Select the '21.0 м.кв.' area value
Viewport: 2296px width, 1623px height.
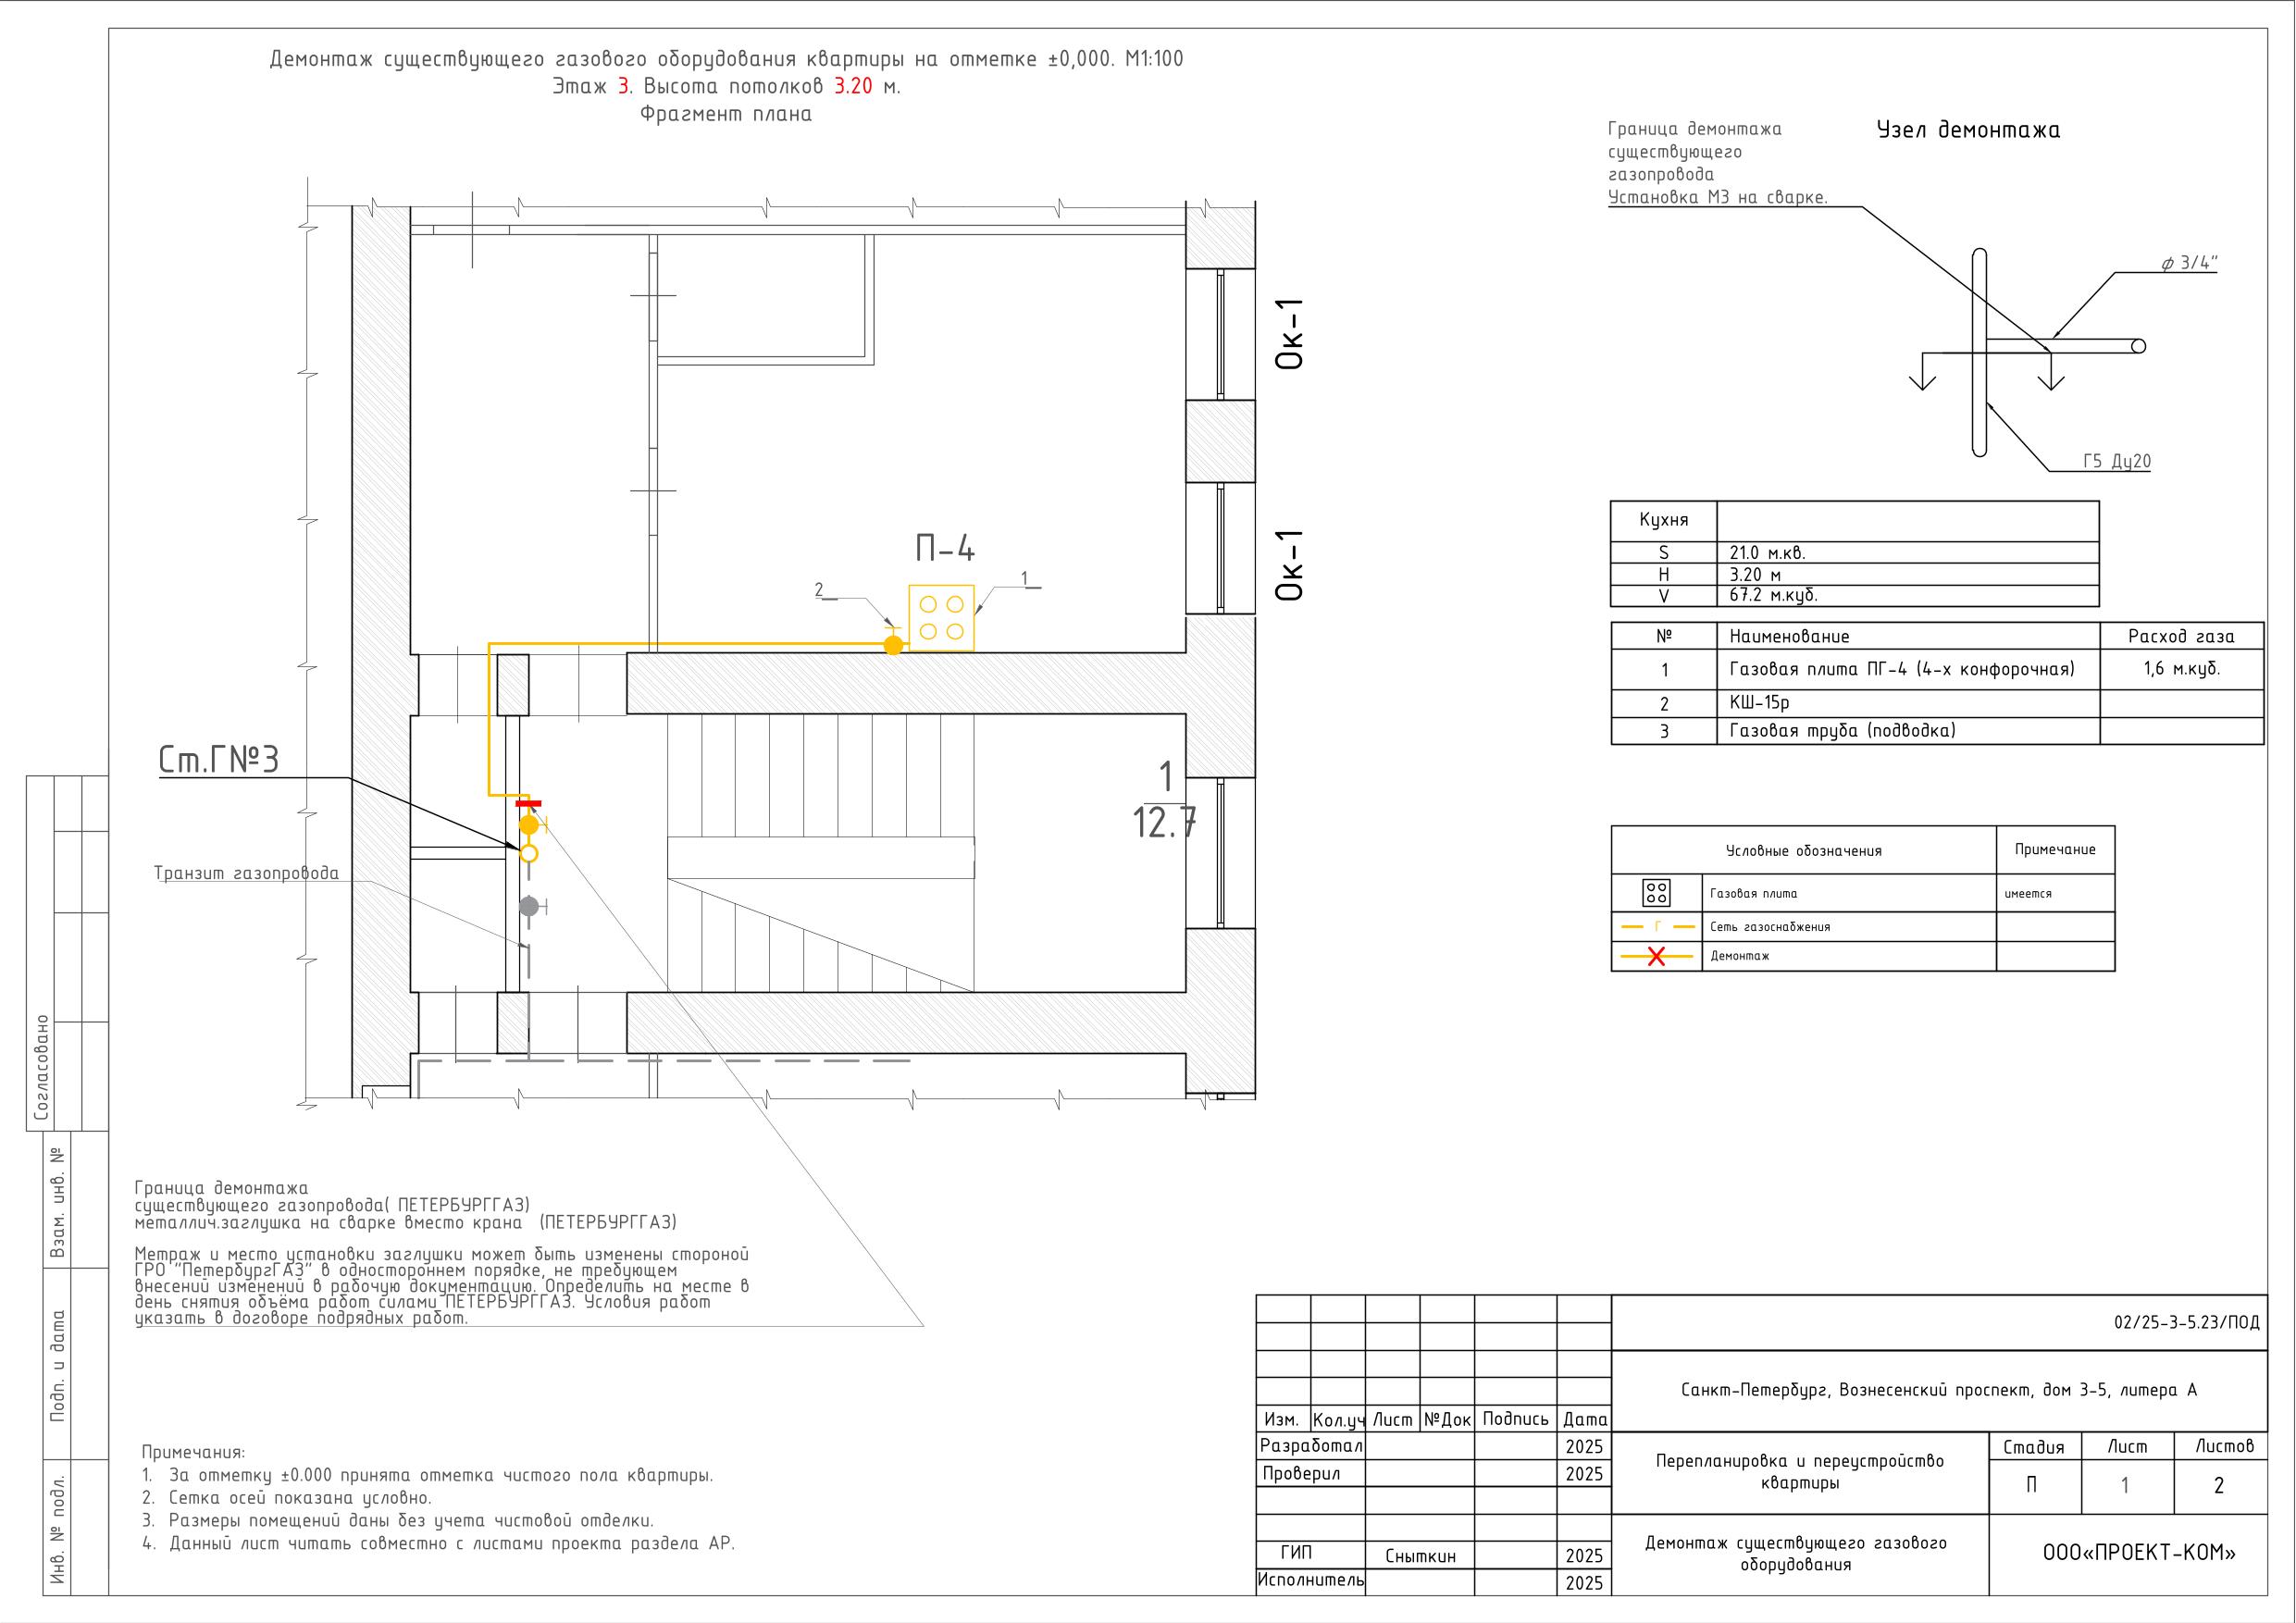(1768, 552)
